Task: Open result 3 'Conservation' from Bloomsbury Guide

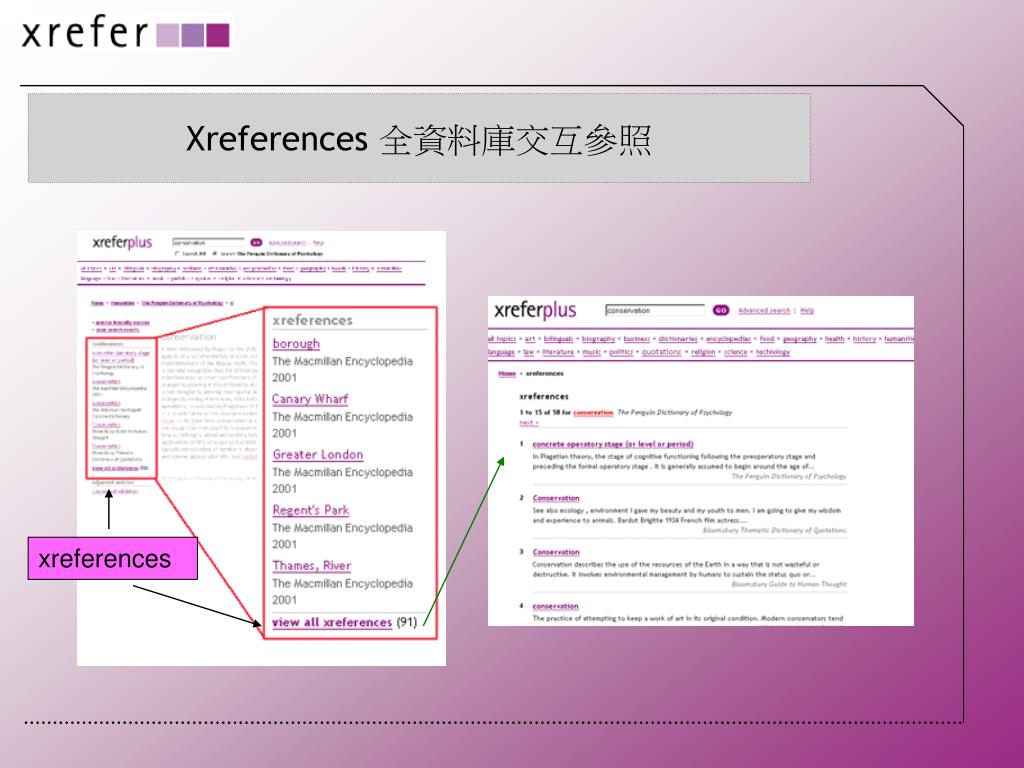Action: point(556,552)
